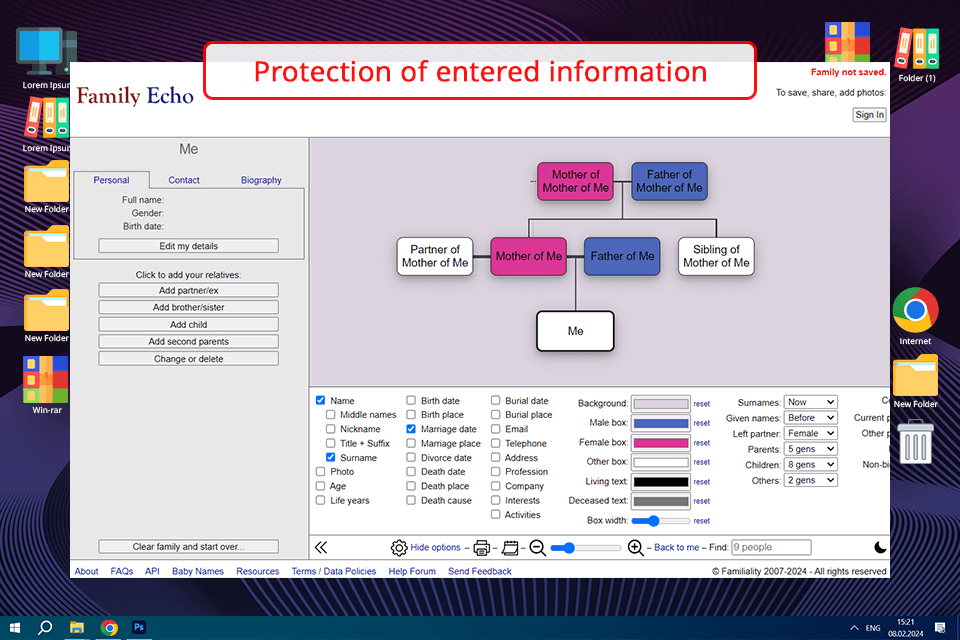Image resolution: width=960 pixels, height=640 pixels.
Task: Click the printer icon
Action: tap(482, 548)
